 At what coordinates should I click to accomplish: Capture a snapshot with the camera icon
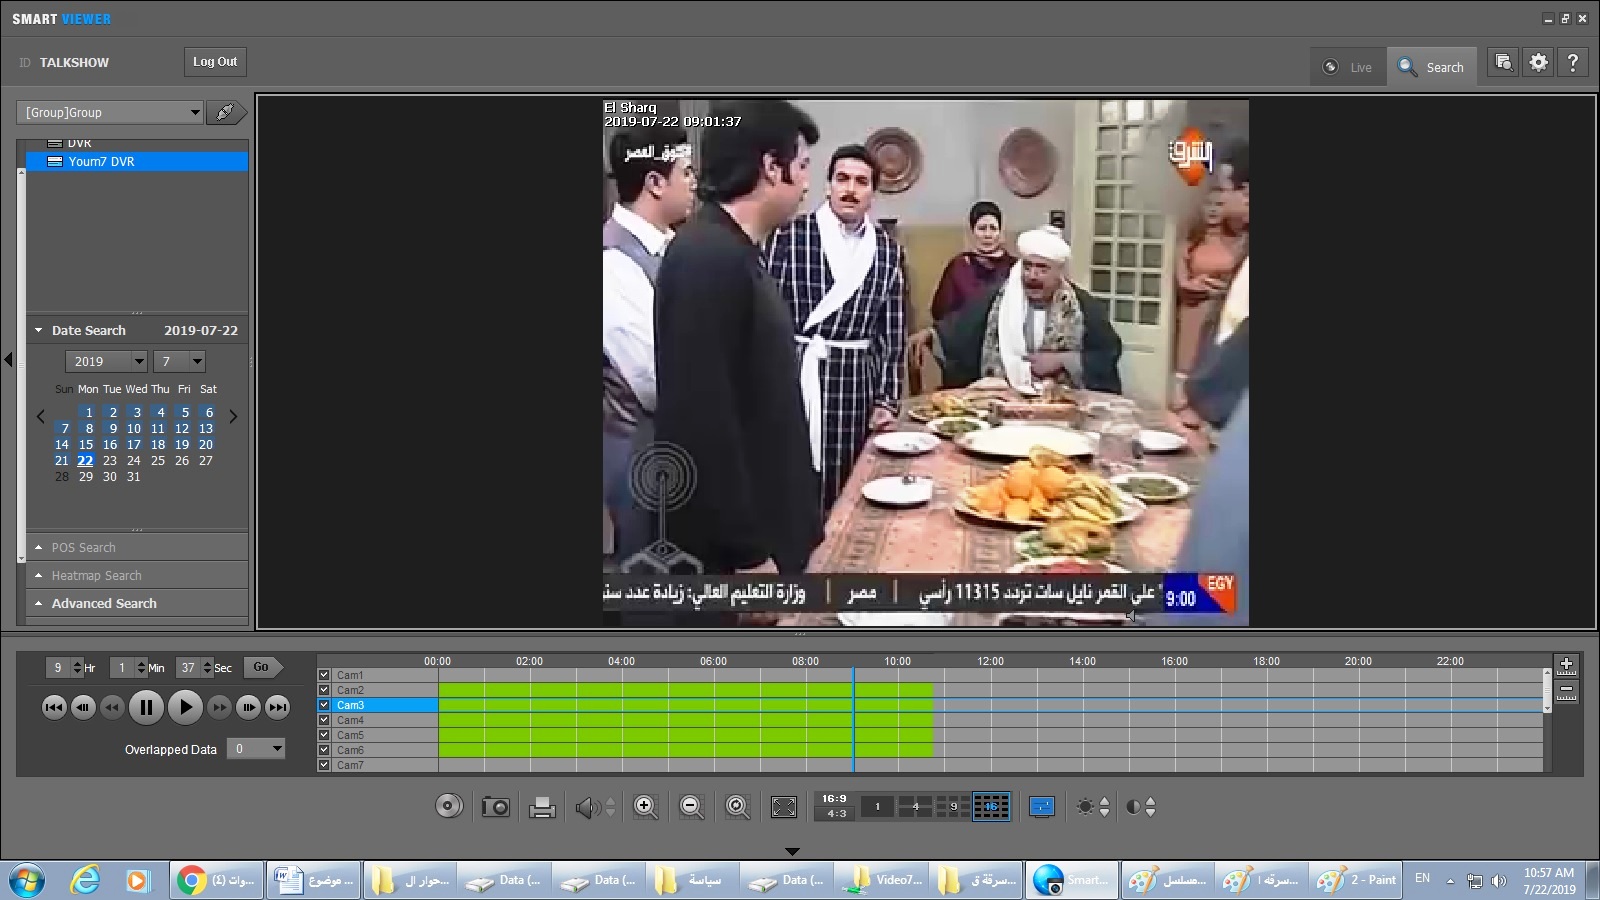coord(495,807)
